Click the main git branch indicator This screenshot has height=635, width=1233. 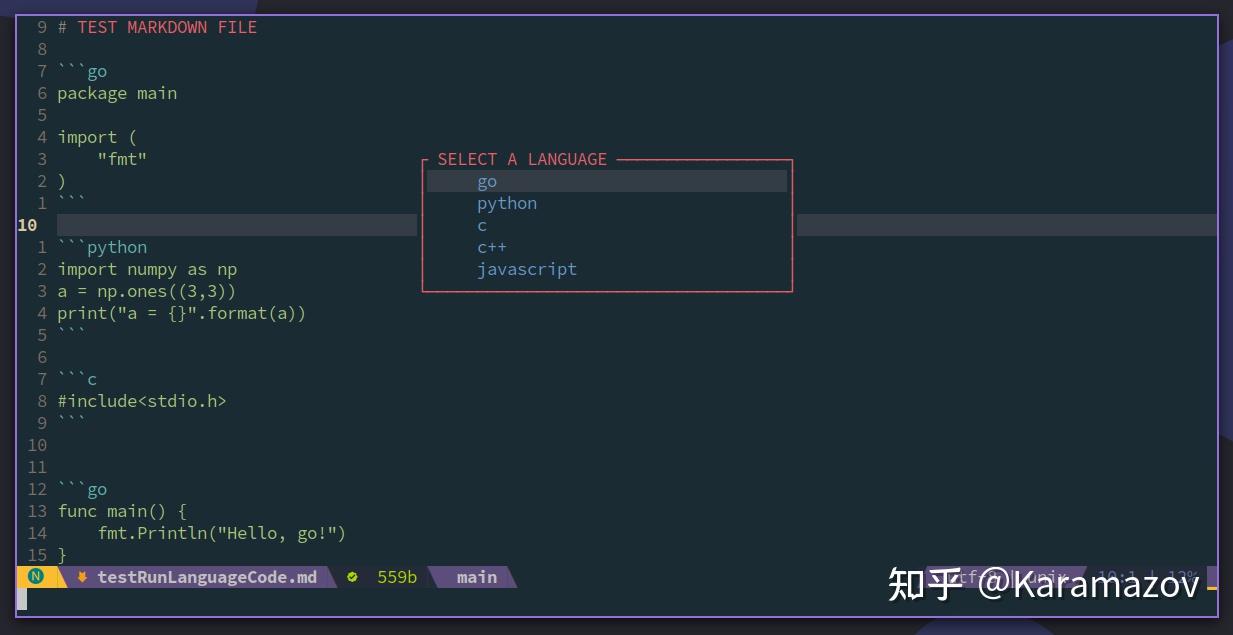[x=476, y=577]
